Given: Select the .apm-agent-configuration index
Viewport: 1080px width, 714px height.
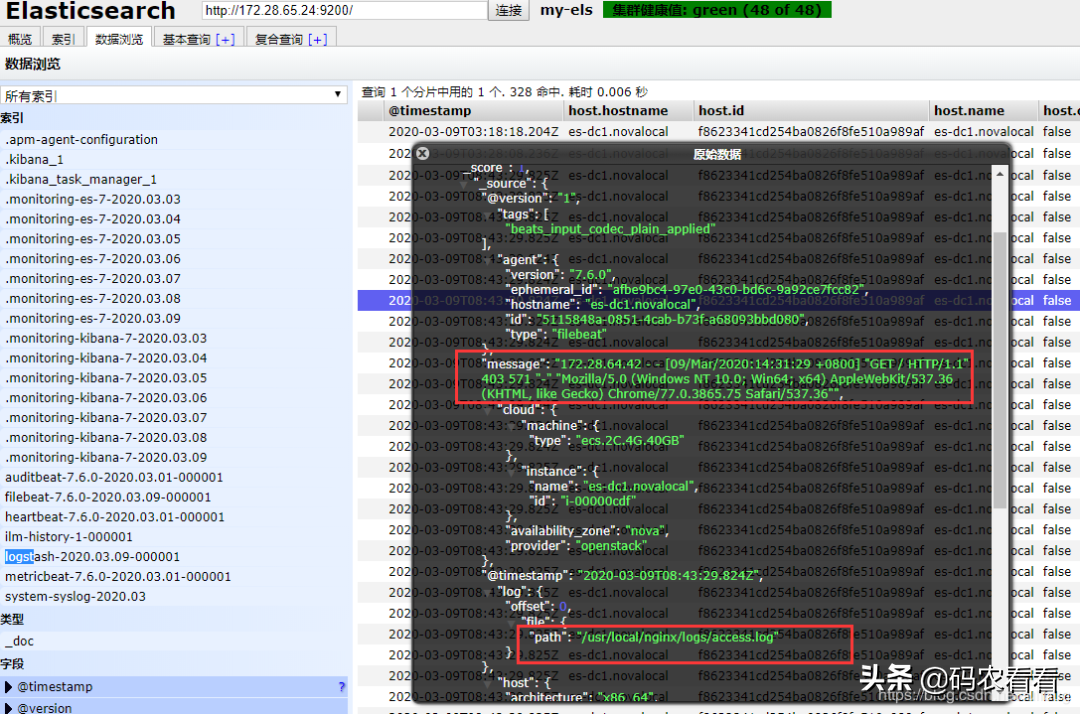Looking at the screenshot, I should pyautogui.click(x=81, y=139).
